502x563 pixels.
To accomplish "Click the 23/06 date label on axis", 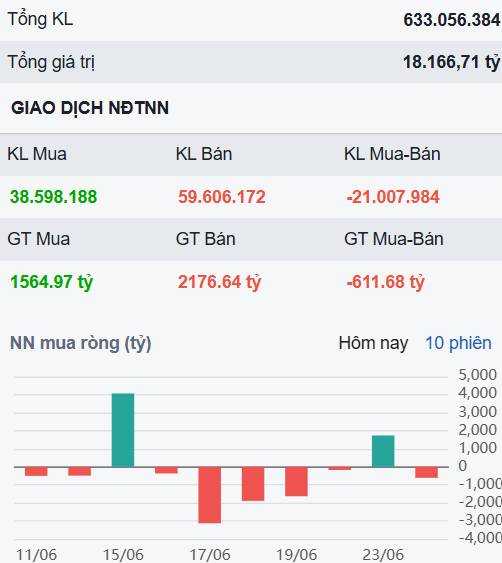I will pos(383,555).
